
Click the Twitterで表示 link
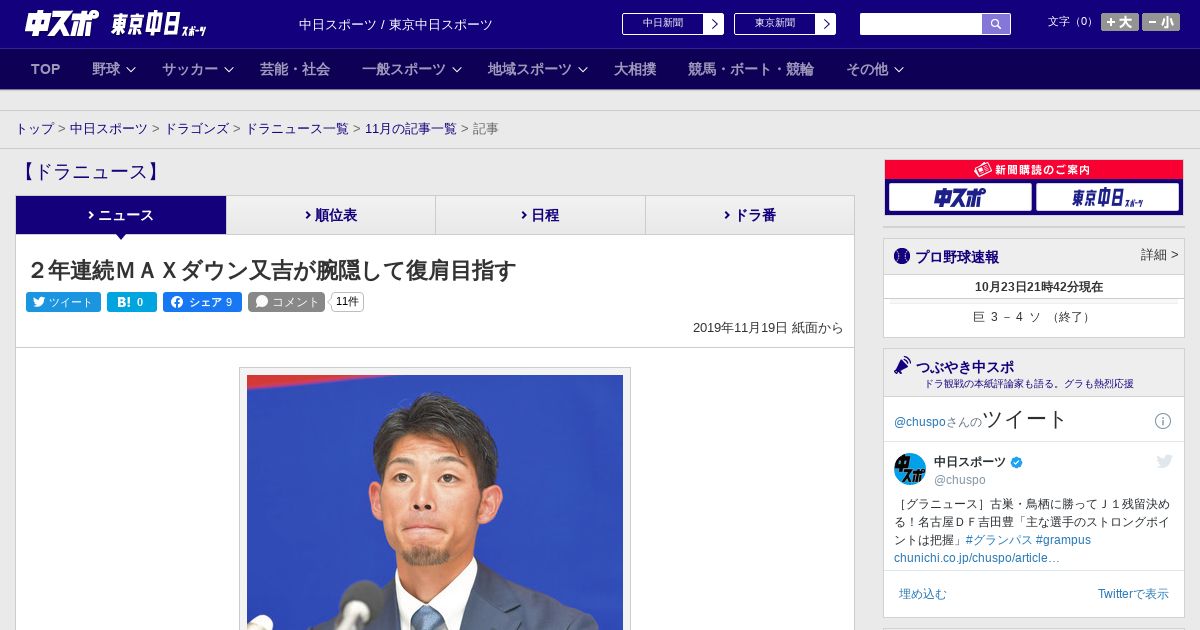coord(1133,594)
